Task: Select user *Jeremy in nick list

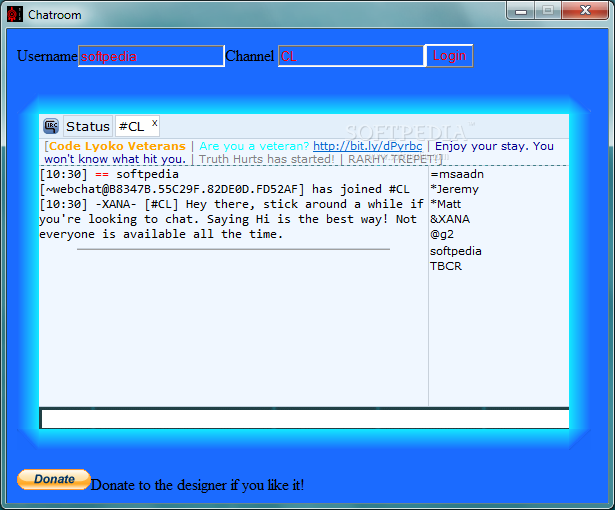Action: 455,189
